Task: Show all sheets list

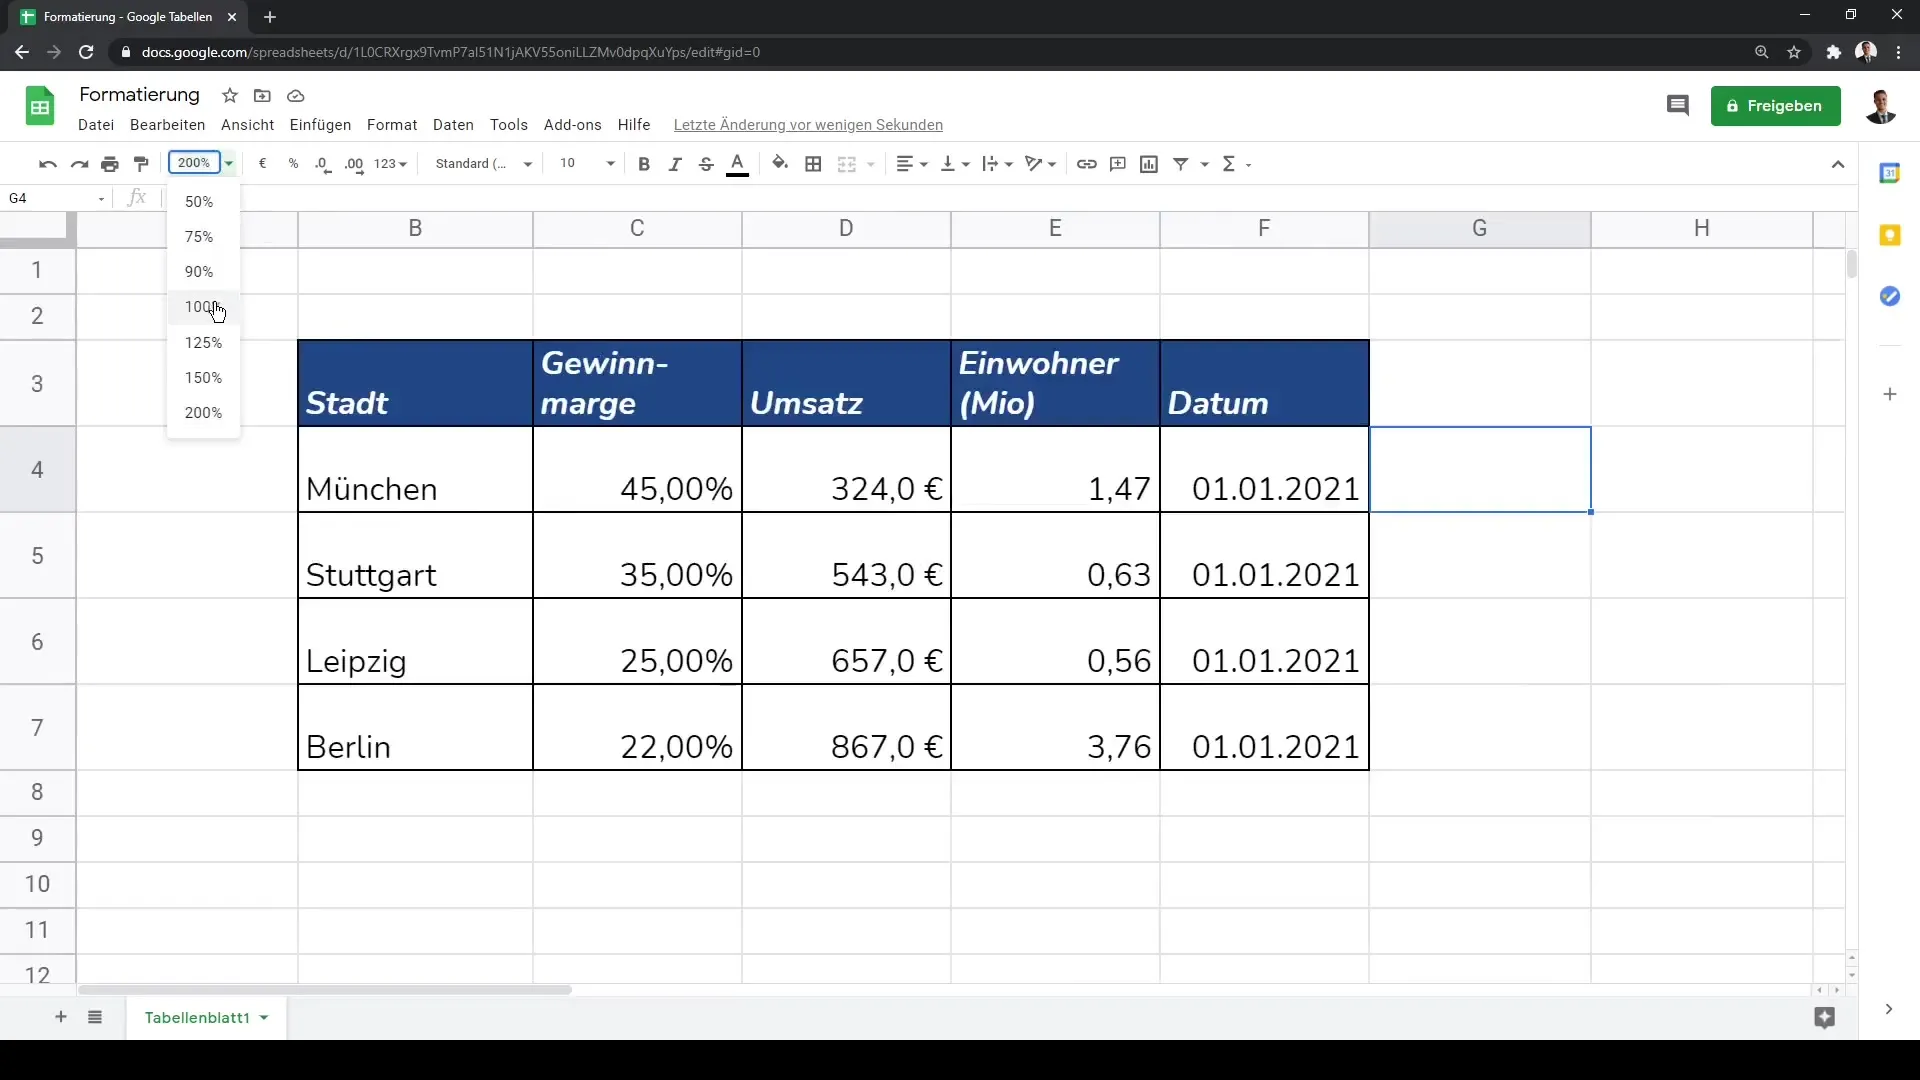Action: click(x=95, y=1017)
